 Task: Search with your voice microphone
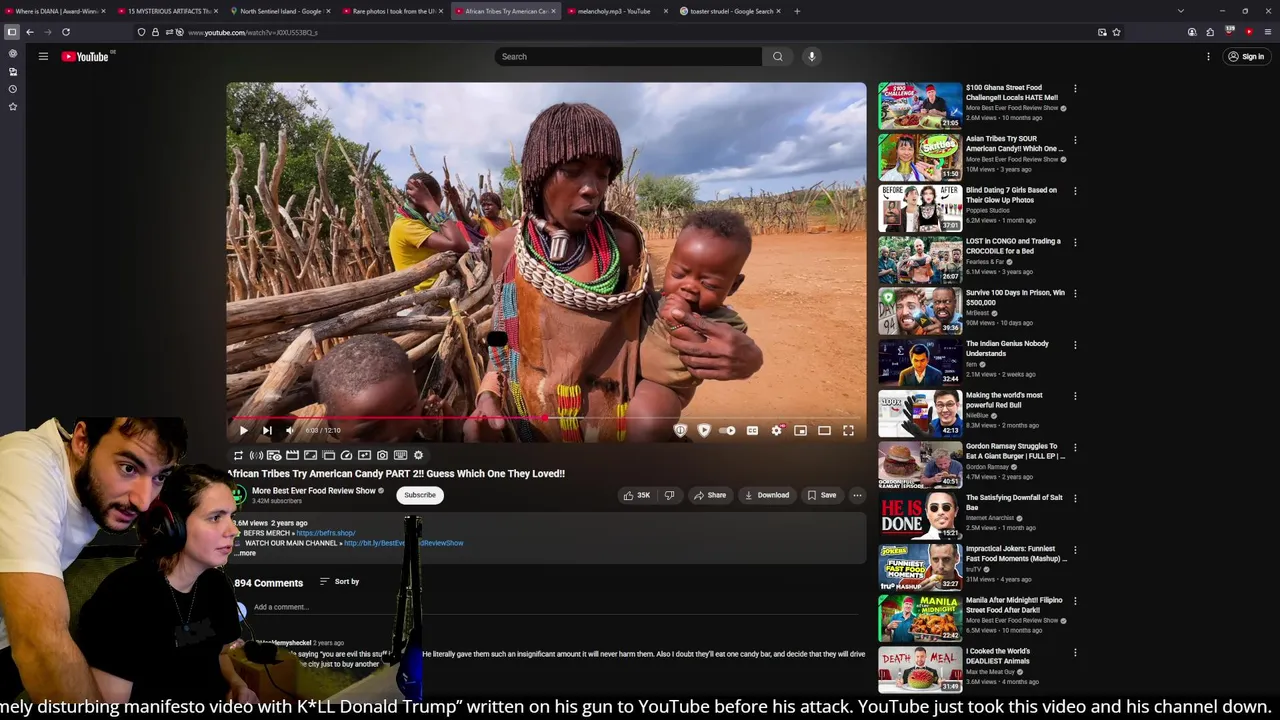coord(812,56)
